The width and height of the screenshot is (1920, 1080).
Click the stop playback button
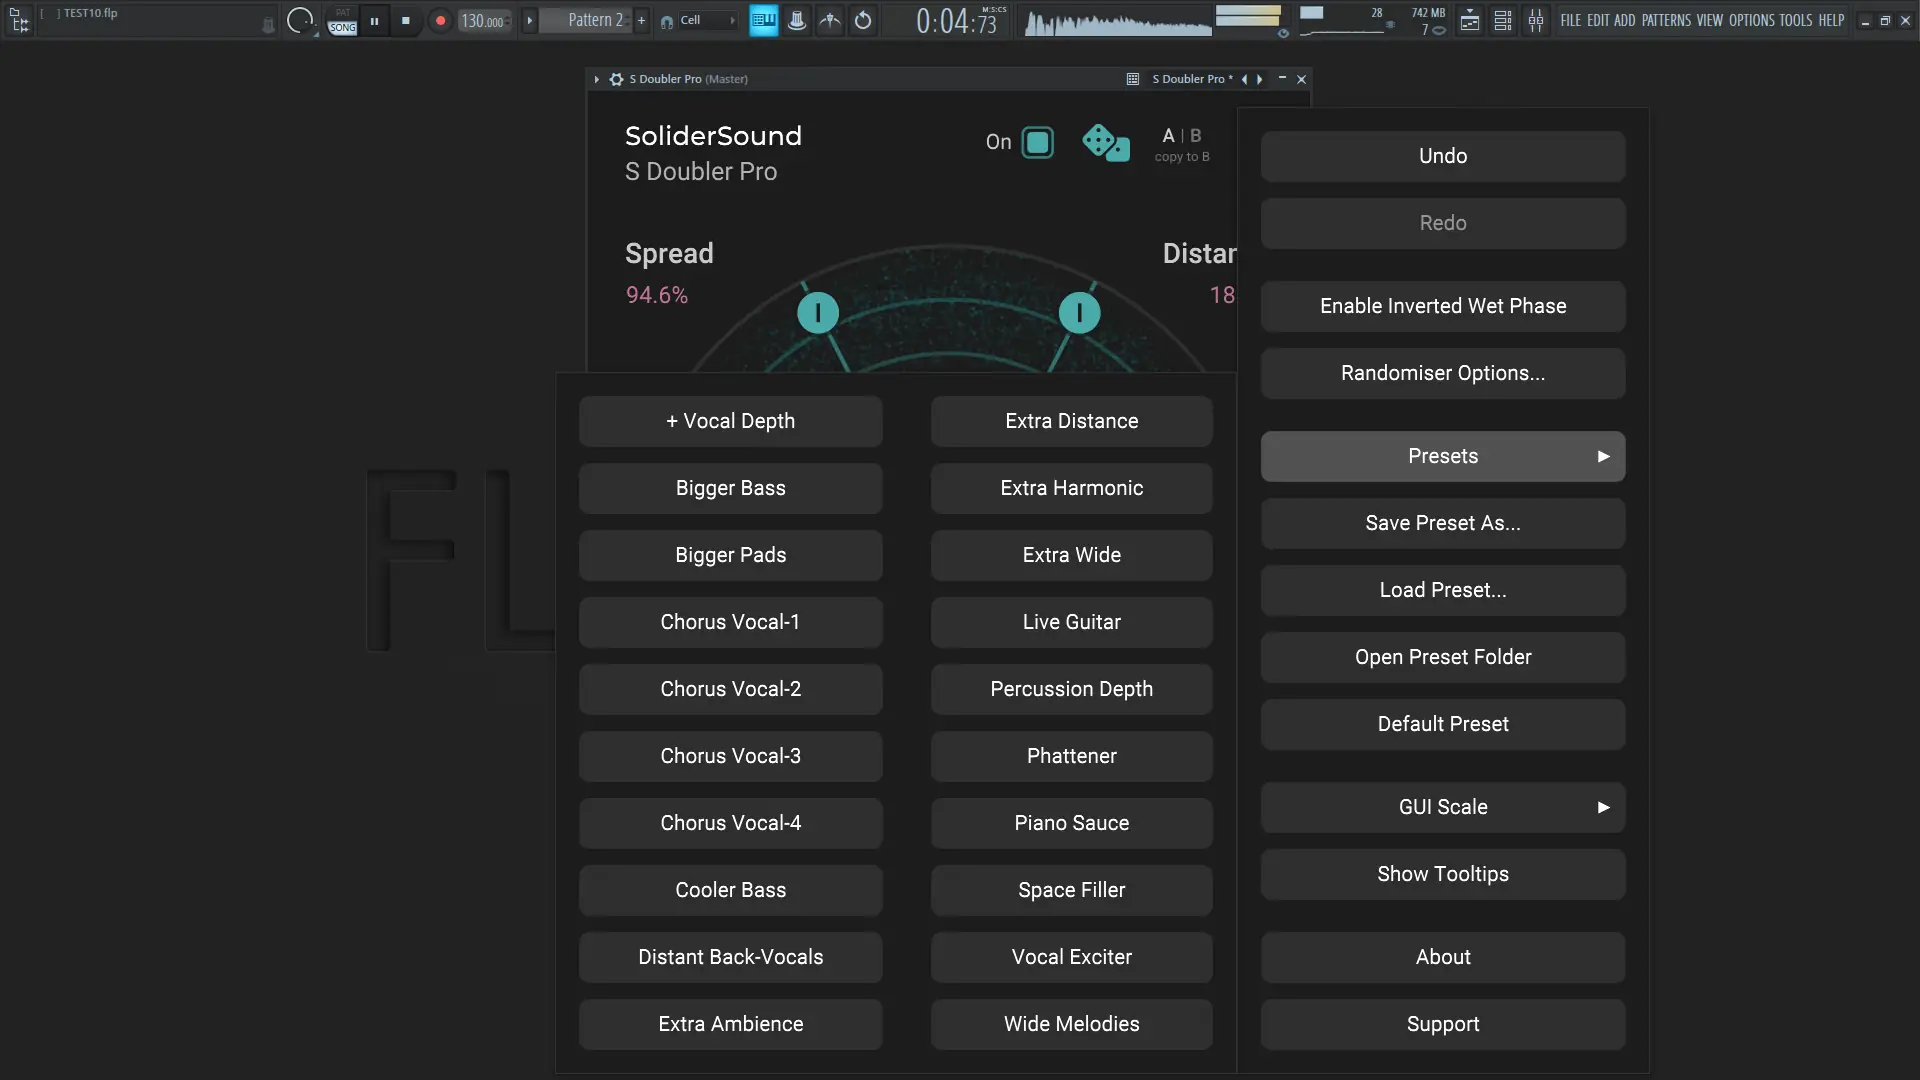click(405, 20)
